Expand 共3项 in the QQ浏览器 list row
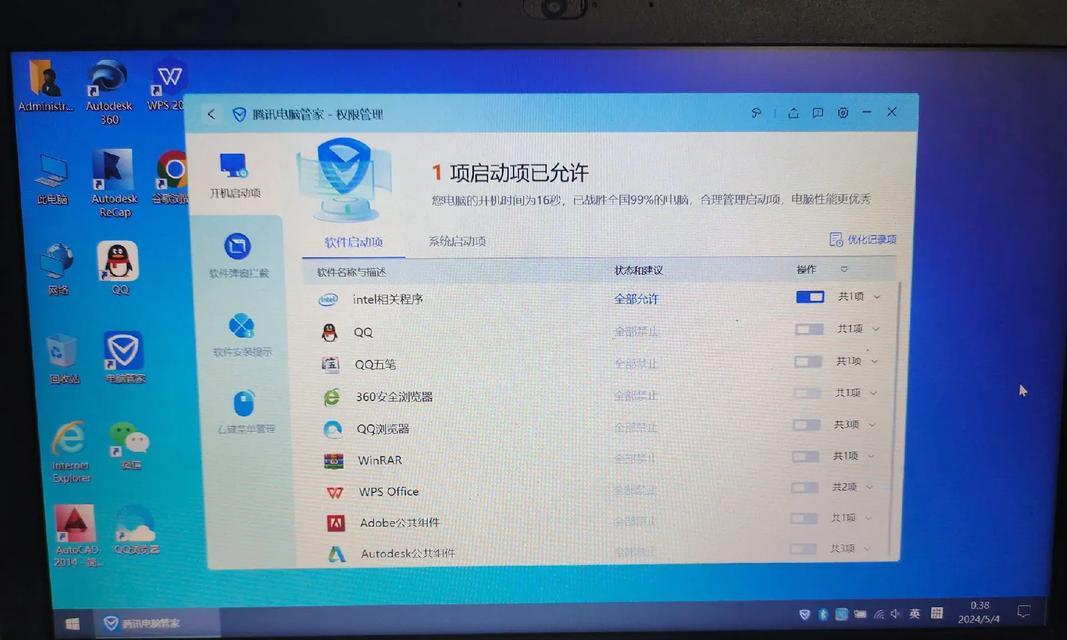 pyautogui.click(x=855, y=424)
